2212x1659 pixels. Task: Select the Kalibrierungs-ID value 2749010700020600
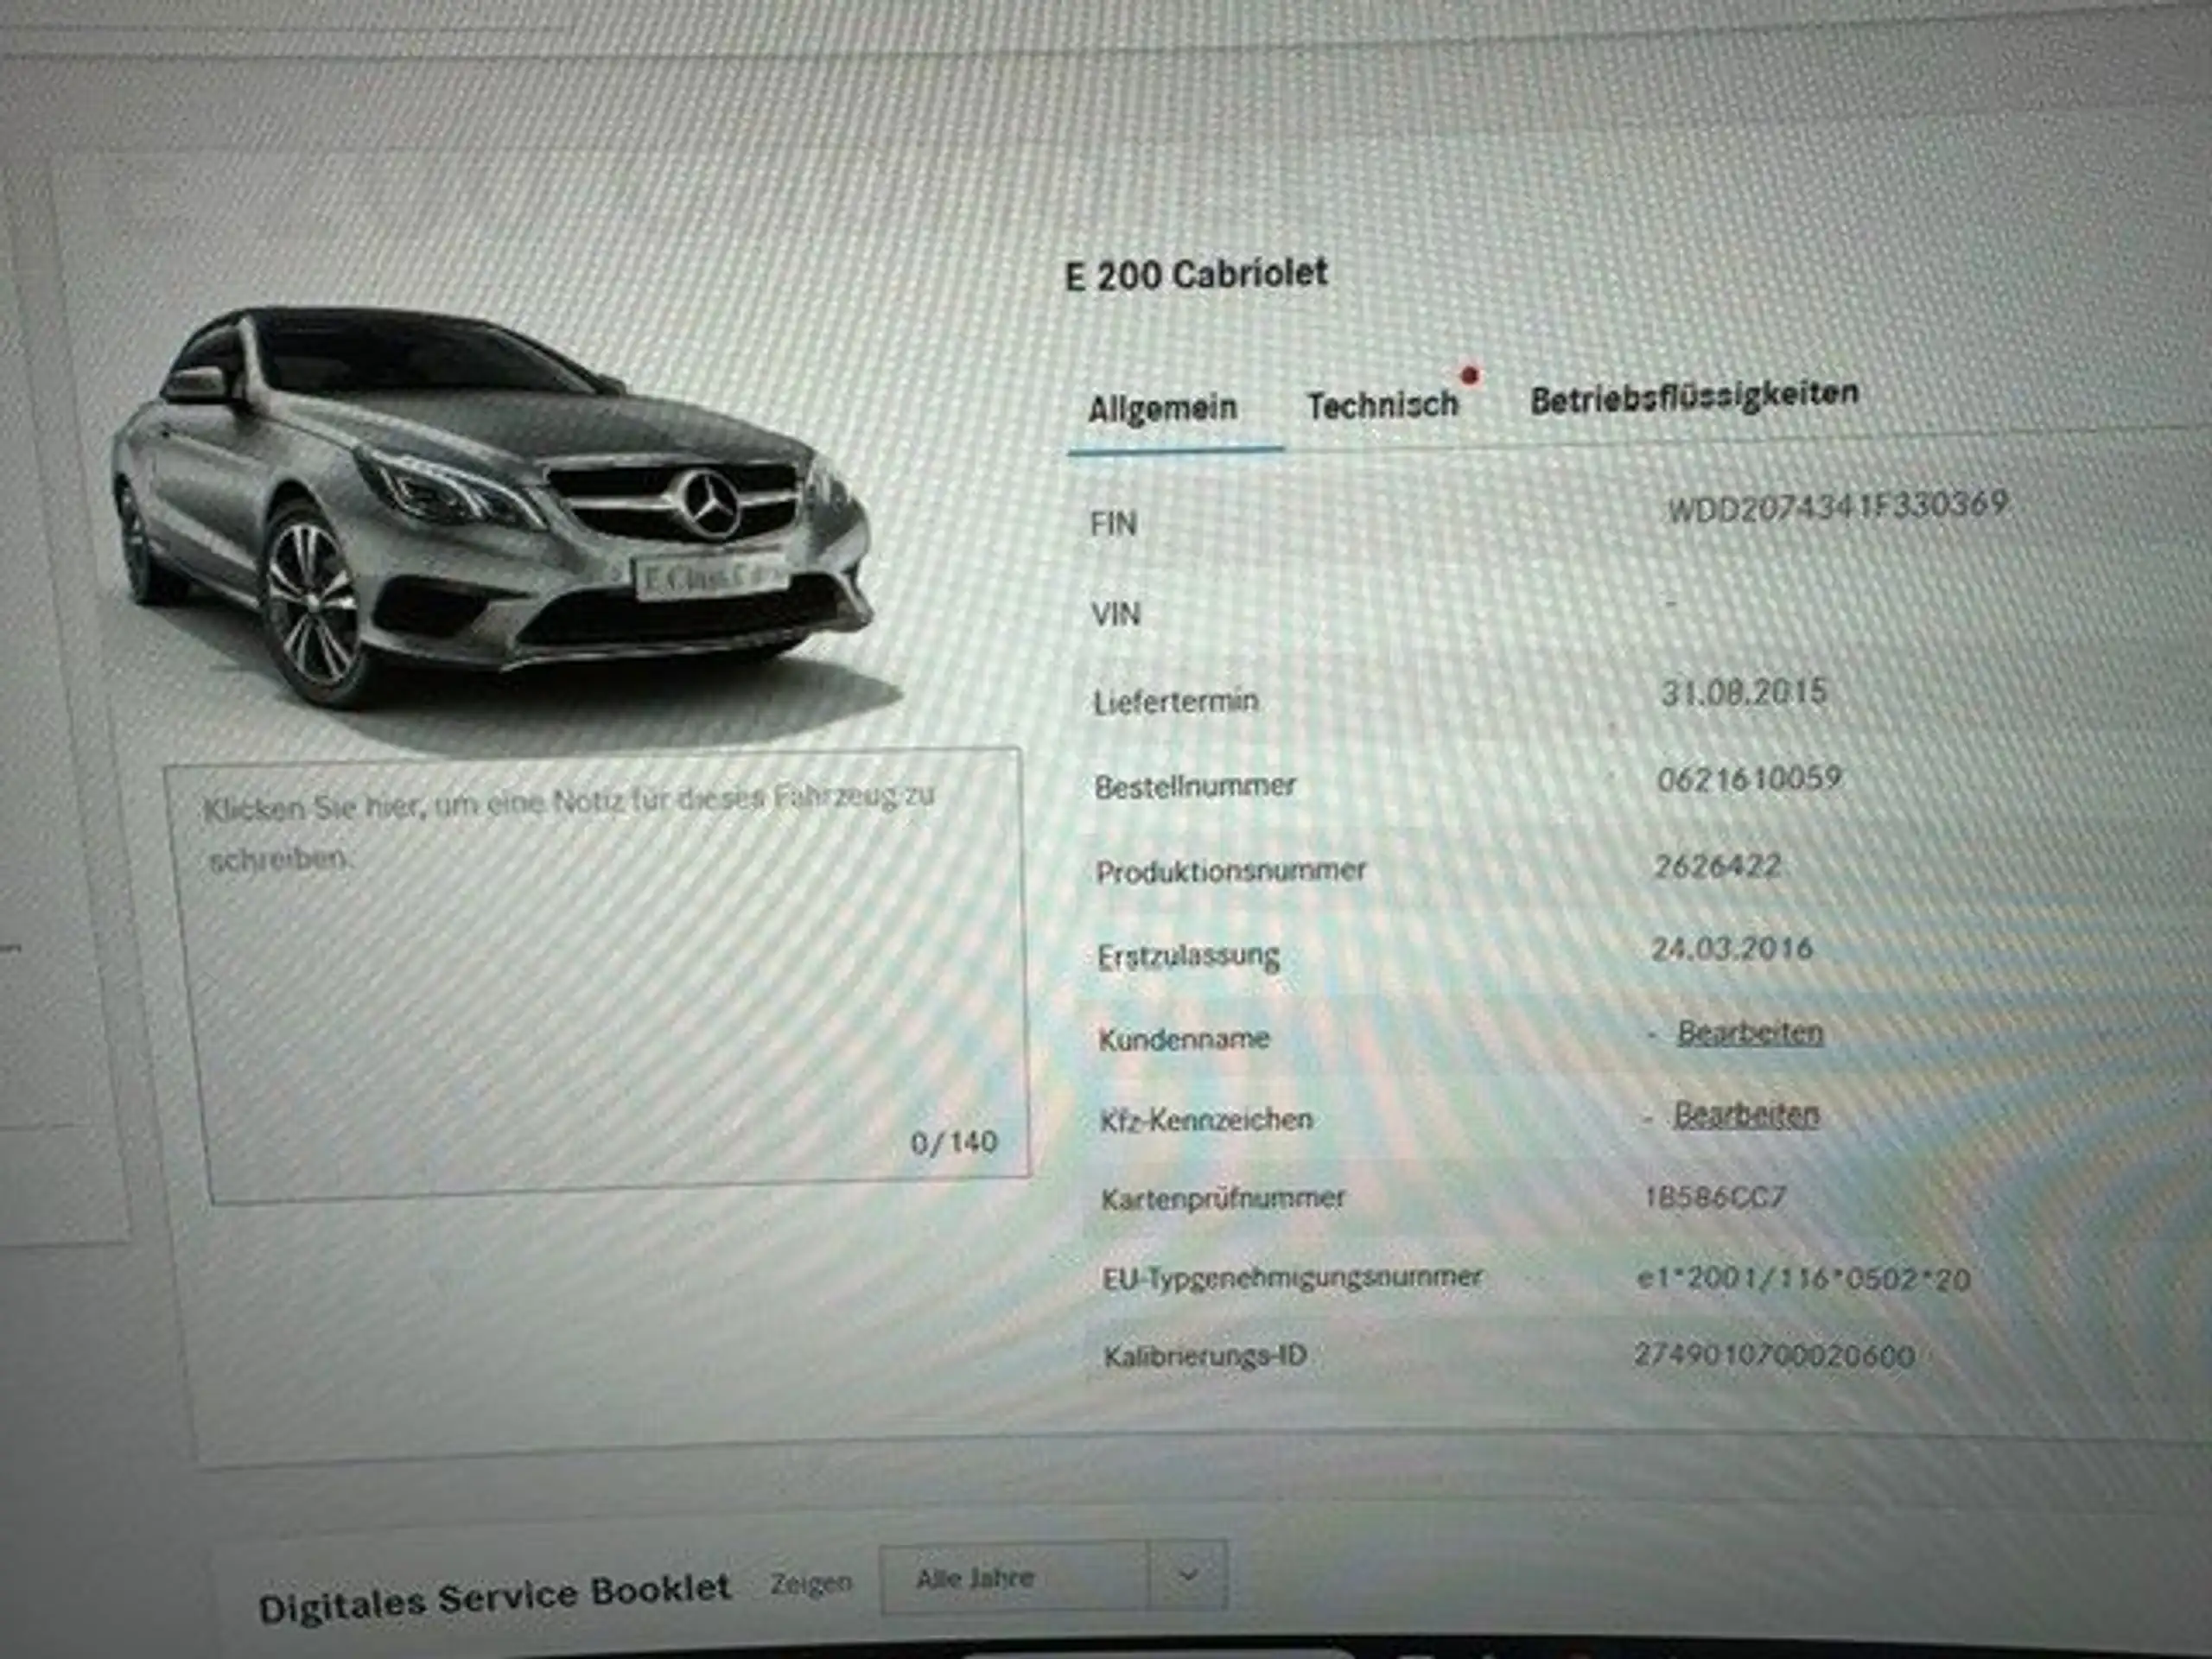[1774, 1356]
